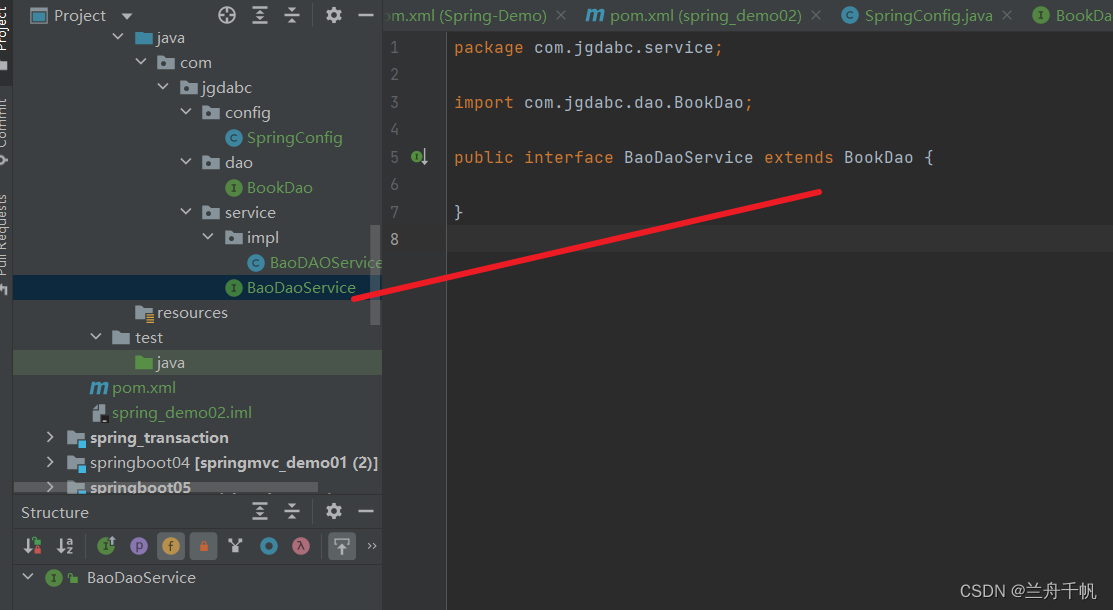
Task: Toggle show fields in Structure
Action: click(171, 545)
